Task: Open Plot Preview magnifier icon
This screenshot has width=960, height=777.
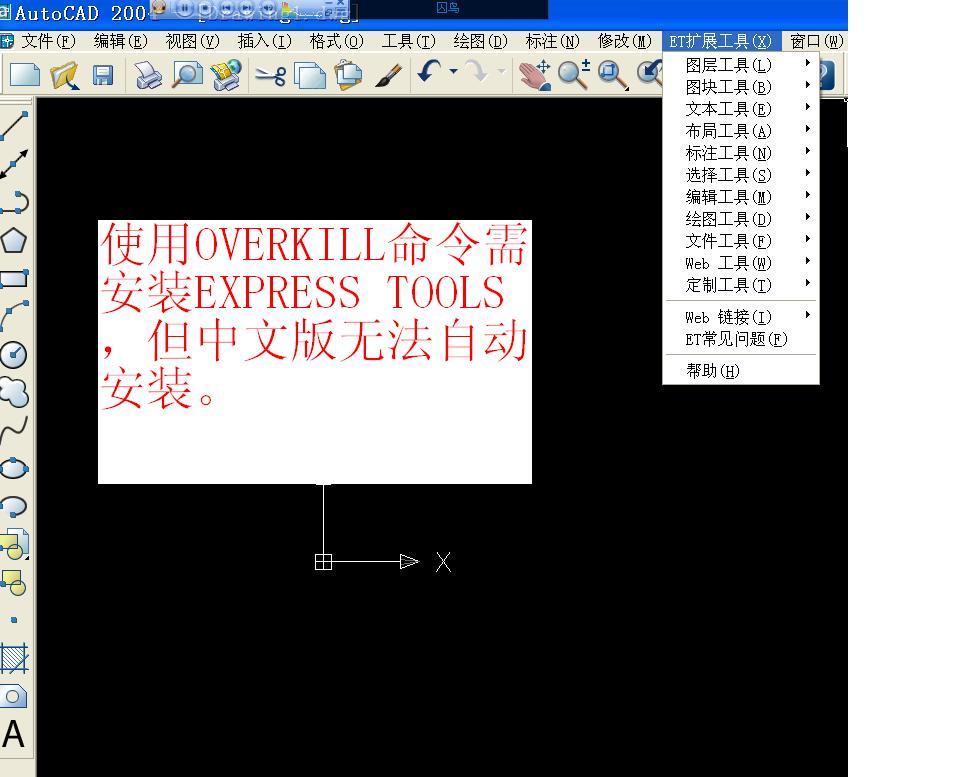Action: click(x=187, y=75)
